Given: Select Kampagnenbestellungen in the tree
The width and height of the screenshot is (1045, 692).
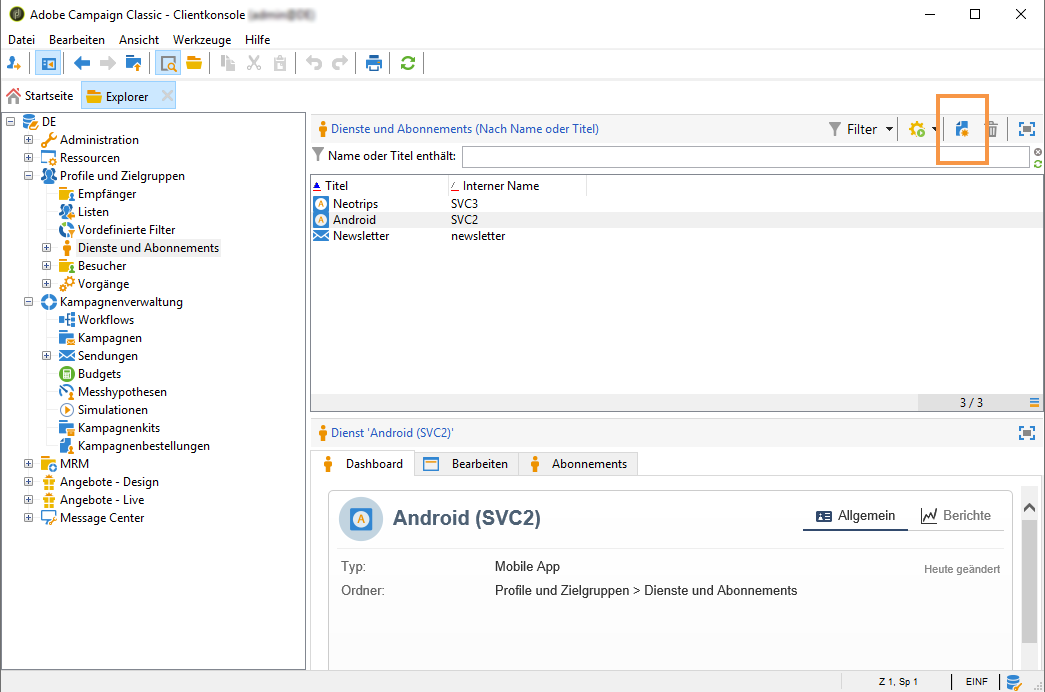Looking at the screenshot, I should (144, 445).
